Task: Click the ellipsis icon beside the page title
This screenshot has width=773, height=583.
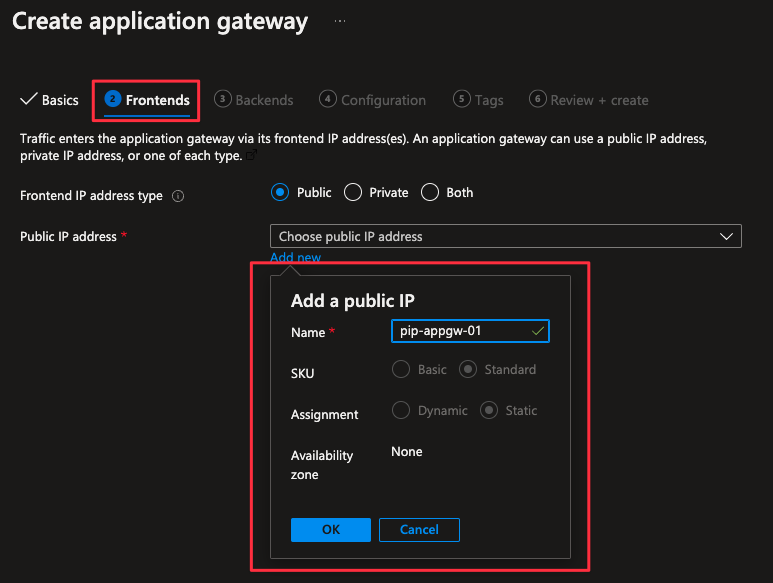Action: 340,21
